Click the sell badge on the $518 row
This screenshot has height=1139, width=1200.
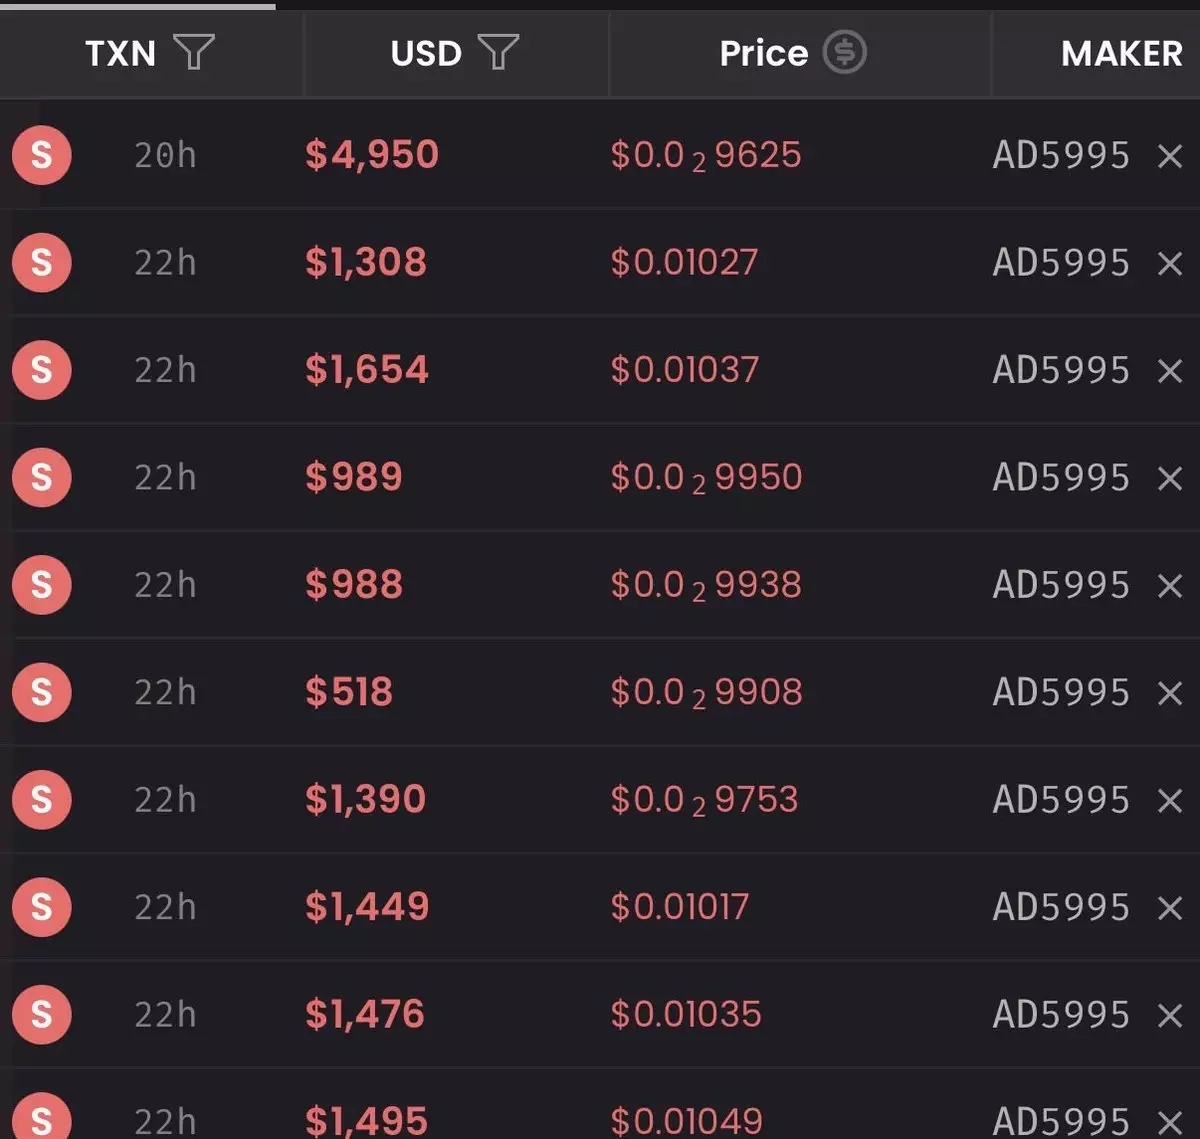coord(41,692)
